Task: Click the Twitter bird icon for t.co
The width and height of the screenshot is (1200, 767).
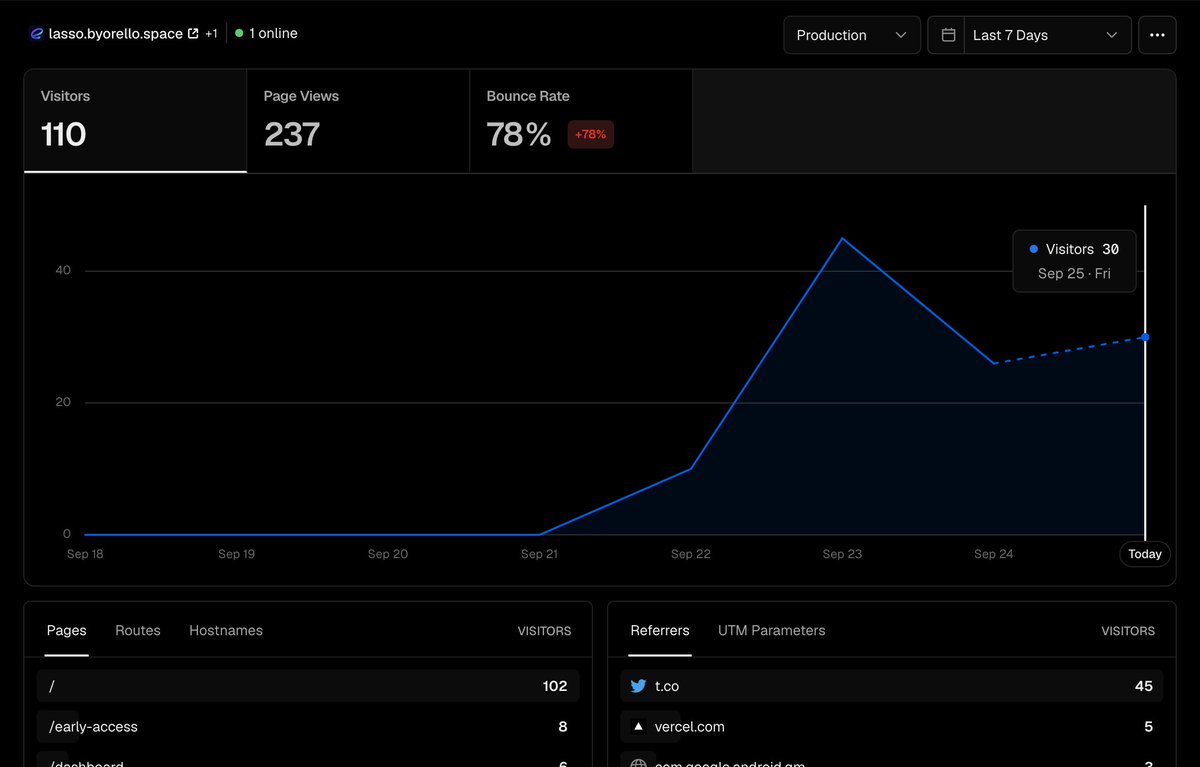Action: tap(638, 686)
